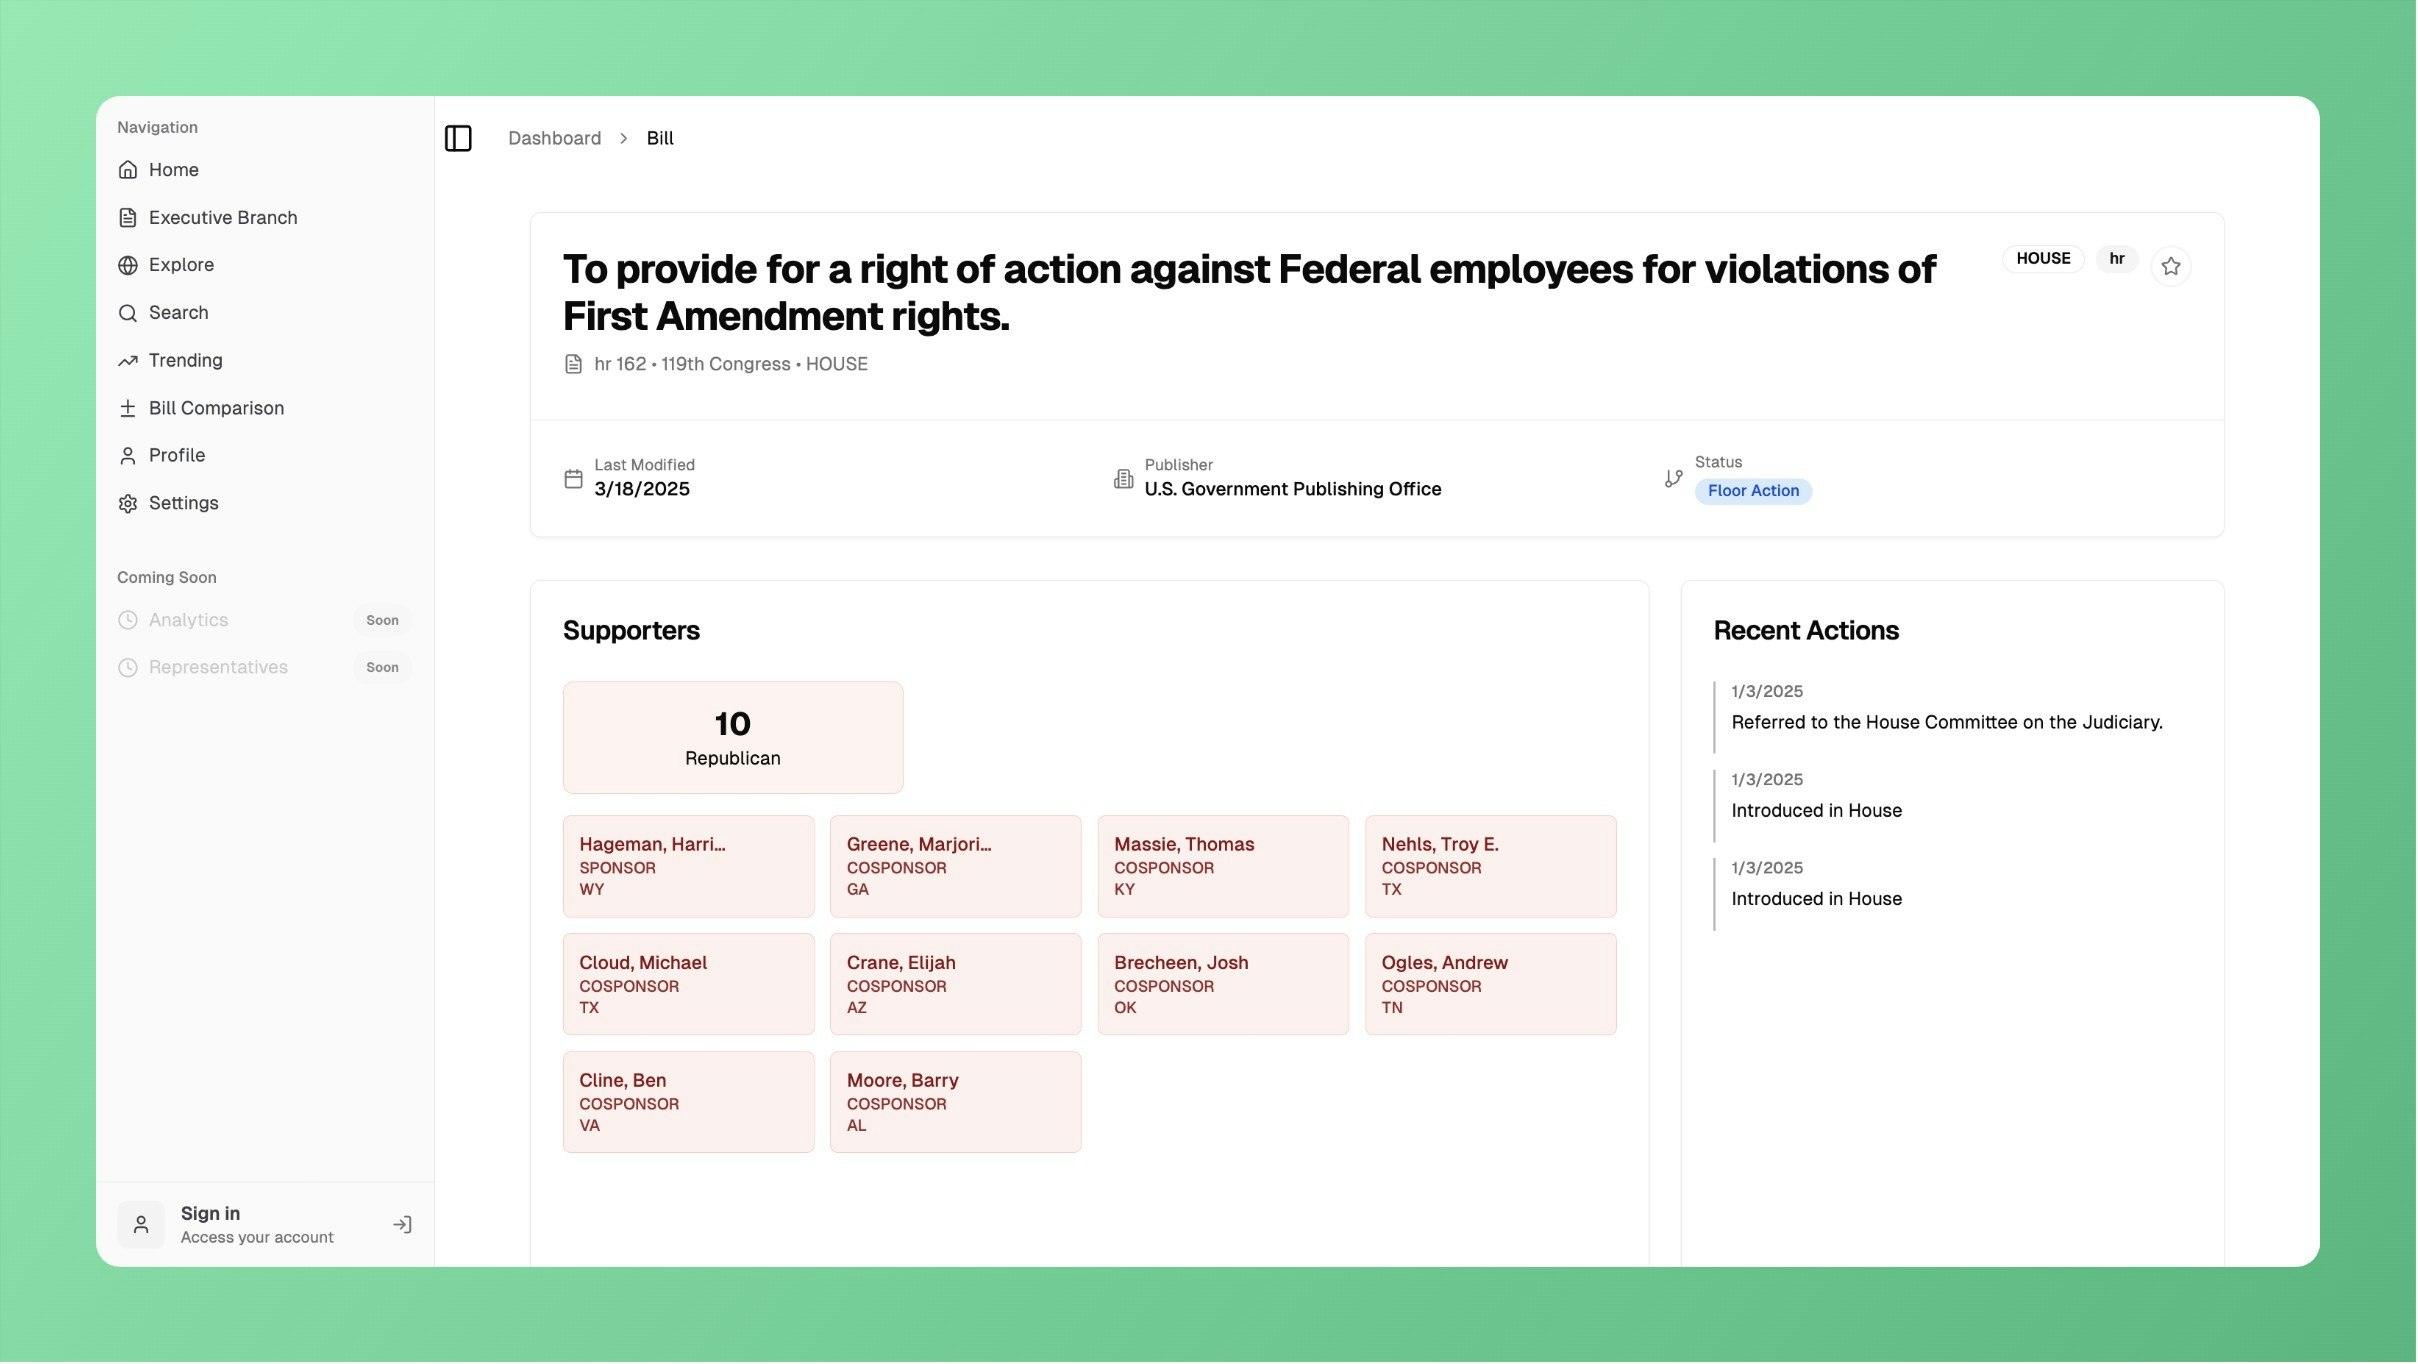This screenshot has height=1364, width=2418.
Task: Toggle the sidebar panel icon
Action: coord(458,138)
